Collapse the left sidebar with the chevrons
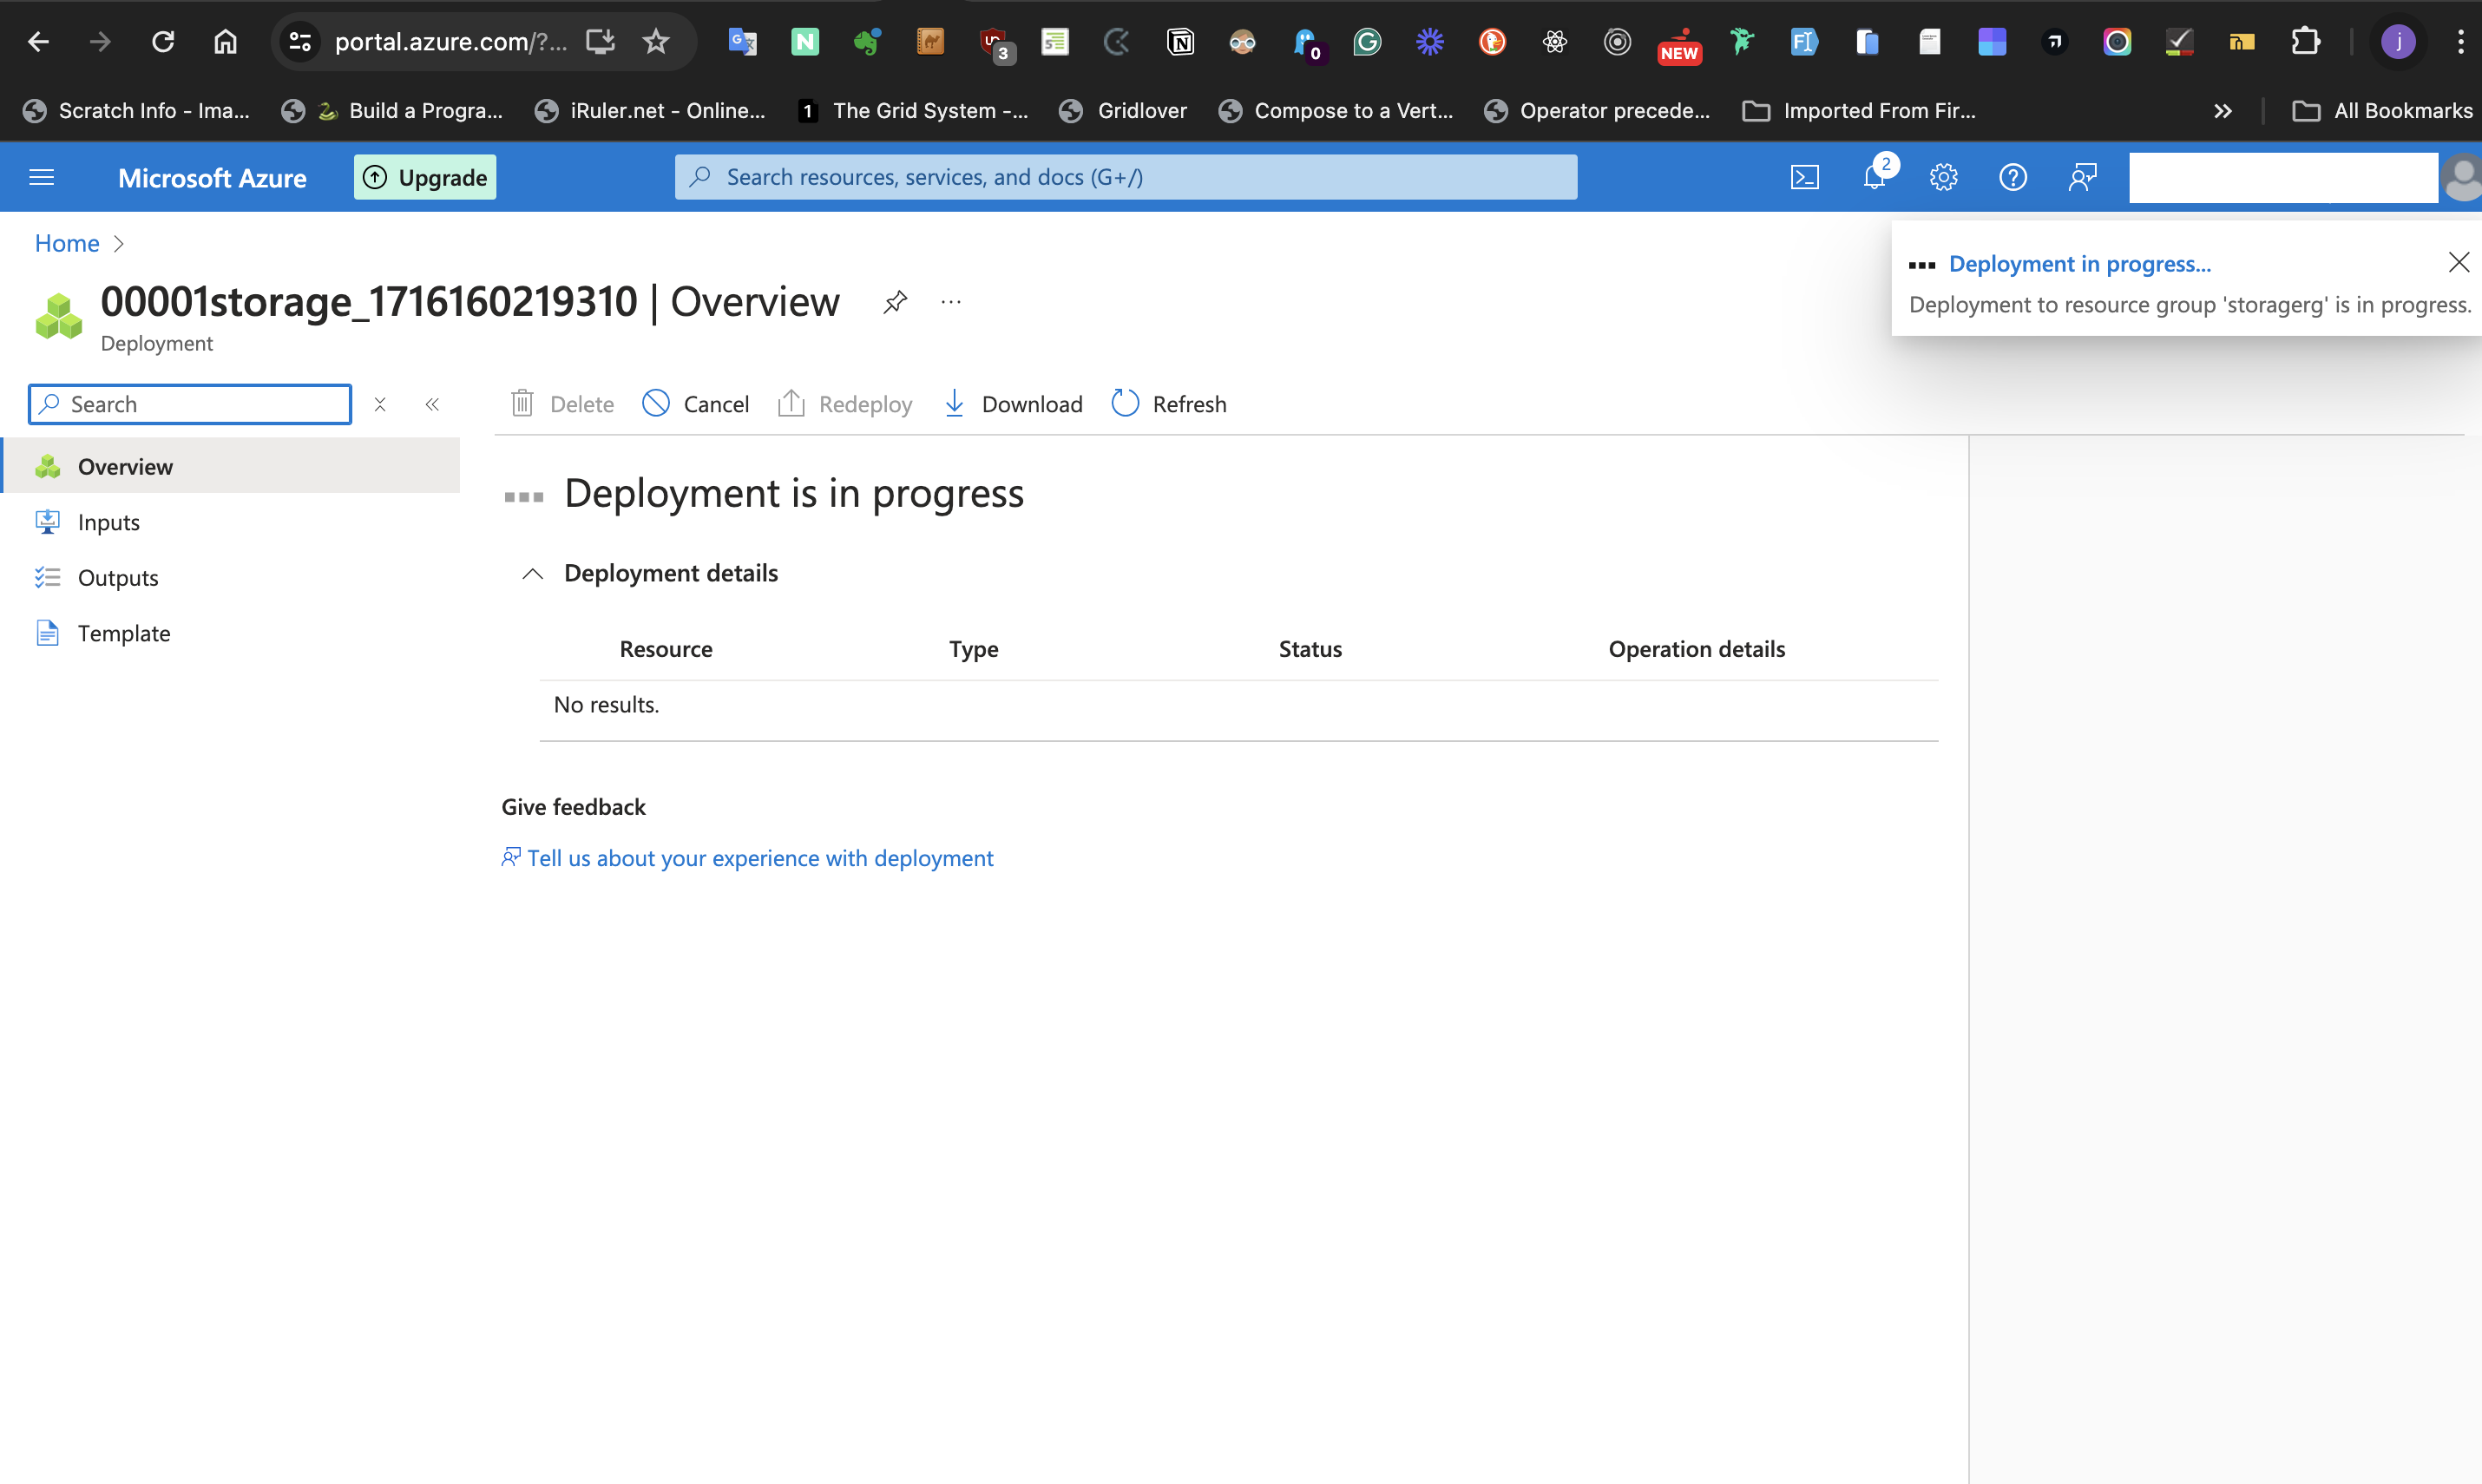Image resolution: width=2482 pixels, height=1484 pixels. click(432, 404)
